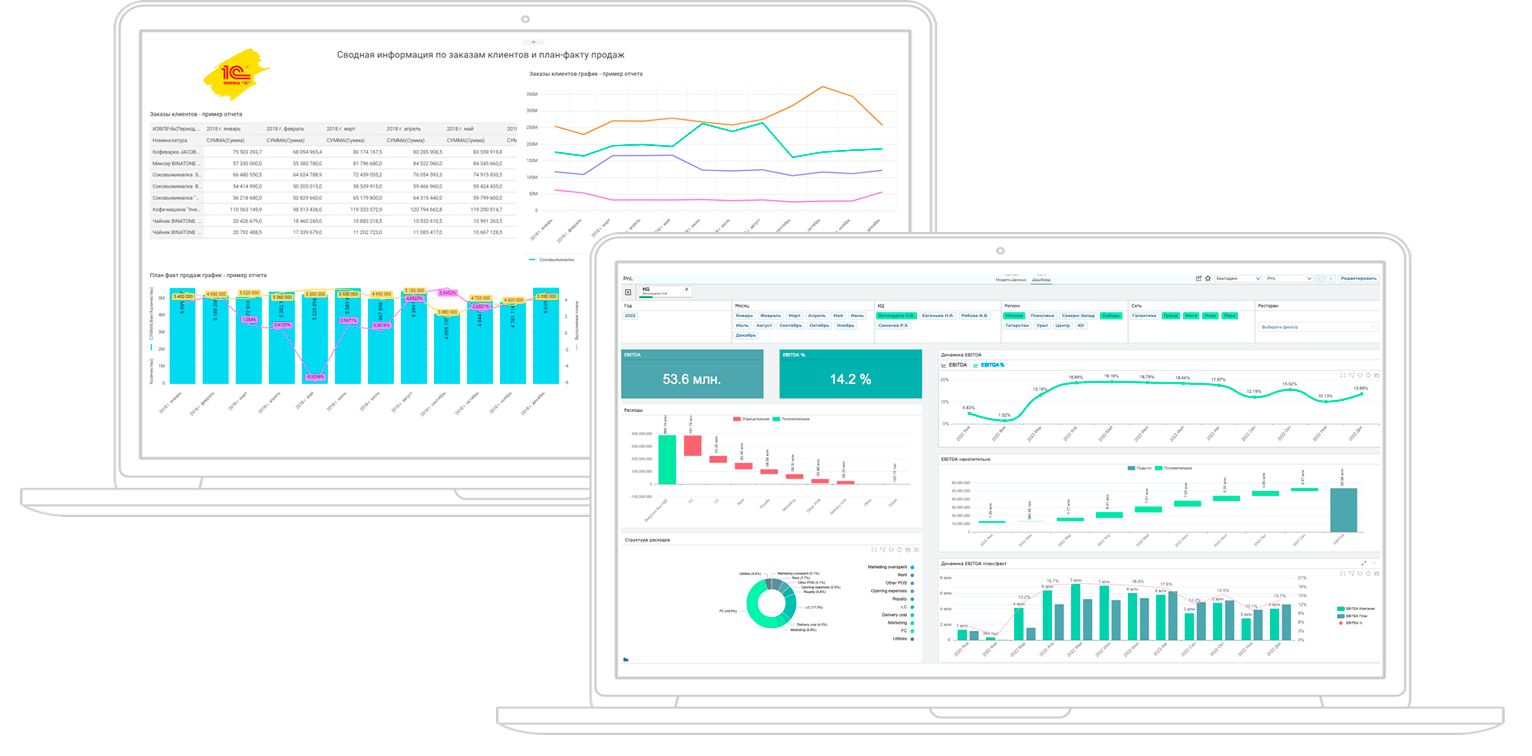Image resolution: width=1532 pixels, height=756 pixels.
Task: Toggle the EBITDA План legend entry
Action: [1353, 616]
